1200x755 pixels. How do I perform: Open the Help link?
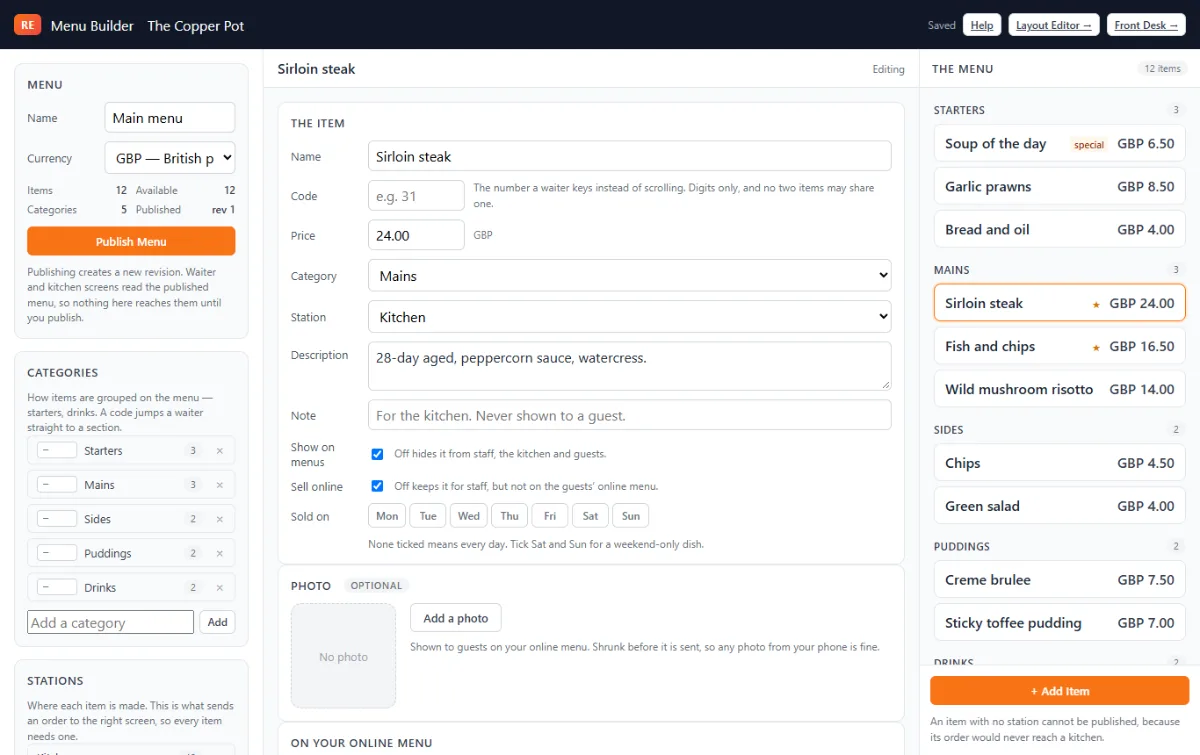tap(982, 25)
